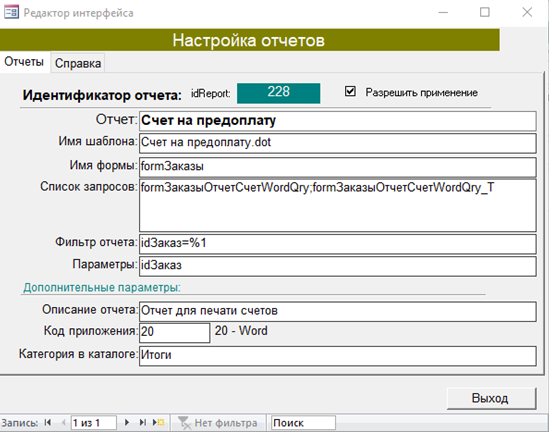This screenshot has height=432, width=550.
Task: Click the Запись: label in navigation bar
Action: pyautogui.click(x=20, y=423)
